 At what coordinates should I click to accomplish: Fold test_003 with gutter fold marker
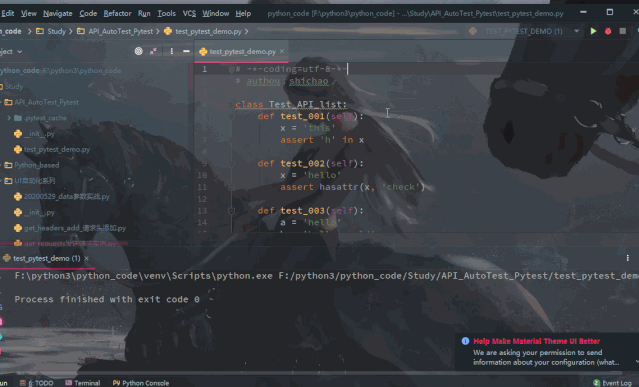[x=231, y=211]
